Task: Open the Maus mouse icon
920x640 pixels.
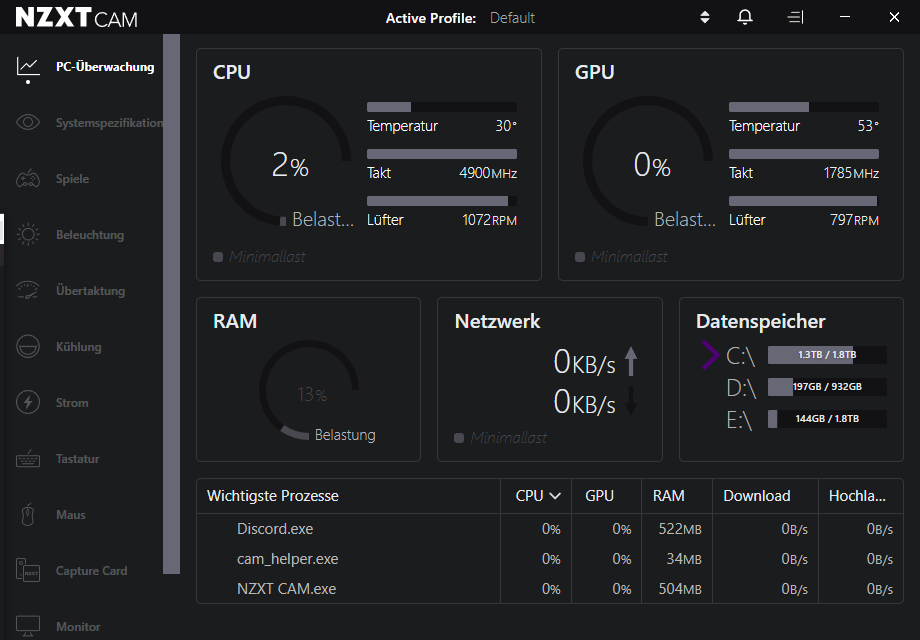Action: 28,514
